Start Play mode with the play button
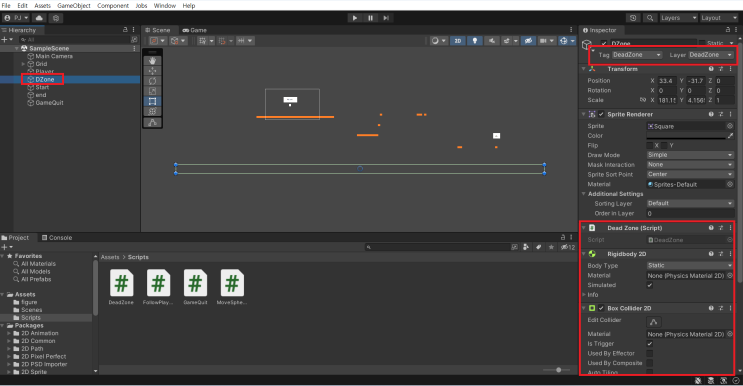Viewport: 743px width, 386px height. [354, 18]
